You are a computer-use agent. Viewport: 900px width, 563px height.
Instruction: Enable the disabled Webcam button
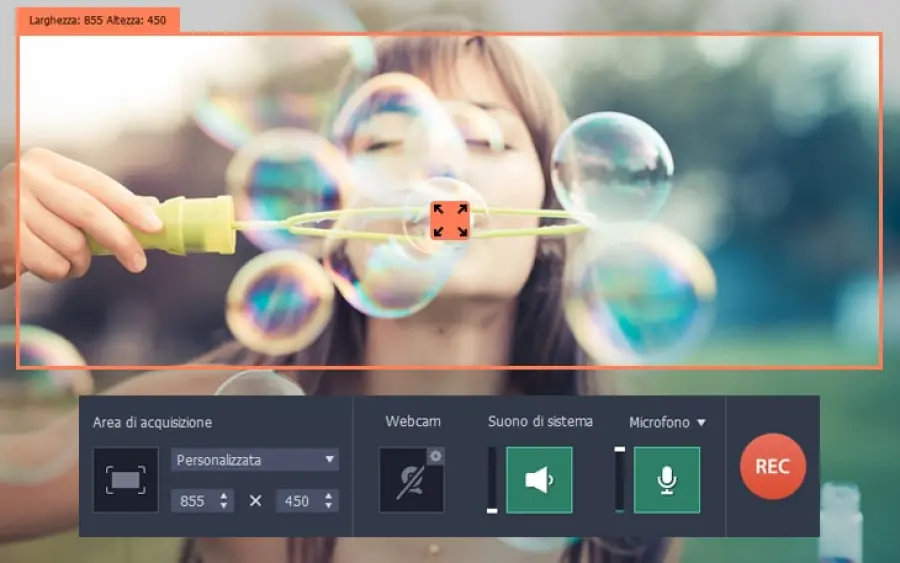(409, 481)
